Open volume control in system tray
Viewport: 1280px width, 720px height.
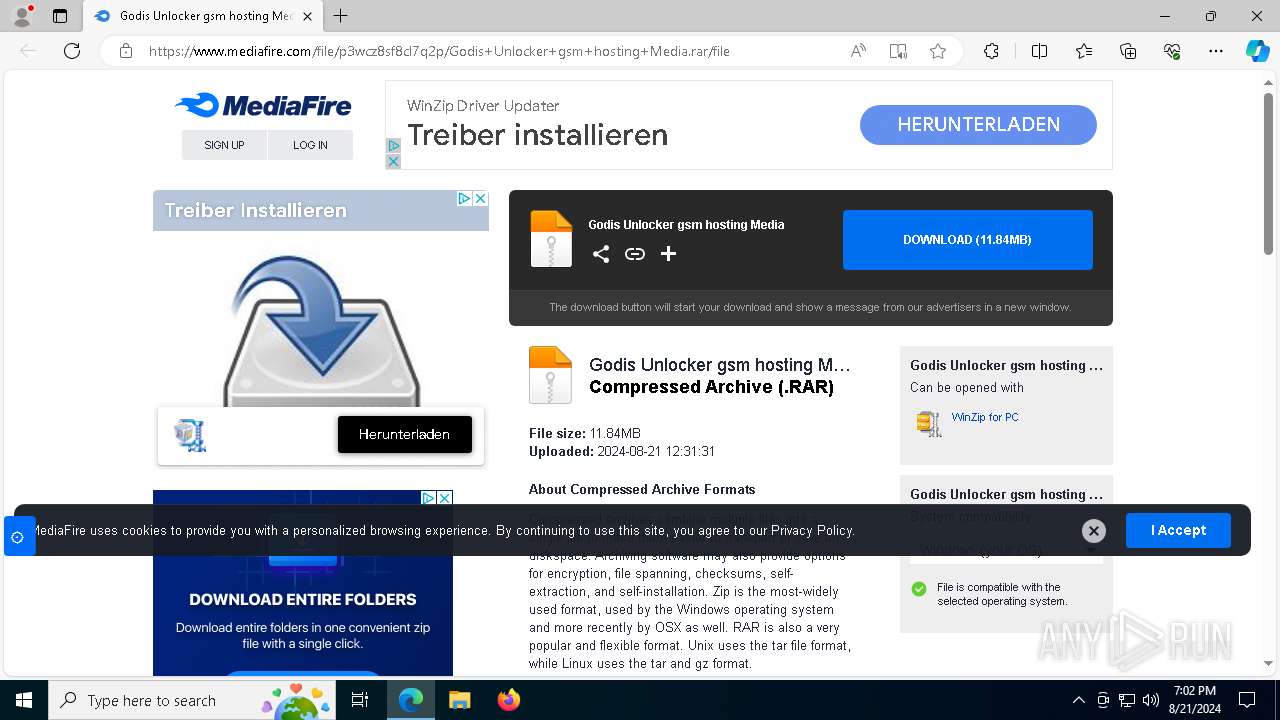[1151, 700]
